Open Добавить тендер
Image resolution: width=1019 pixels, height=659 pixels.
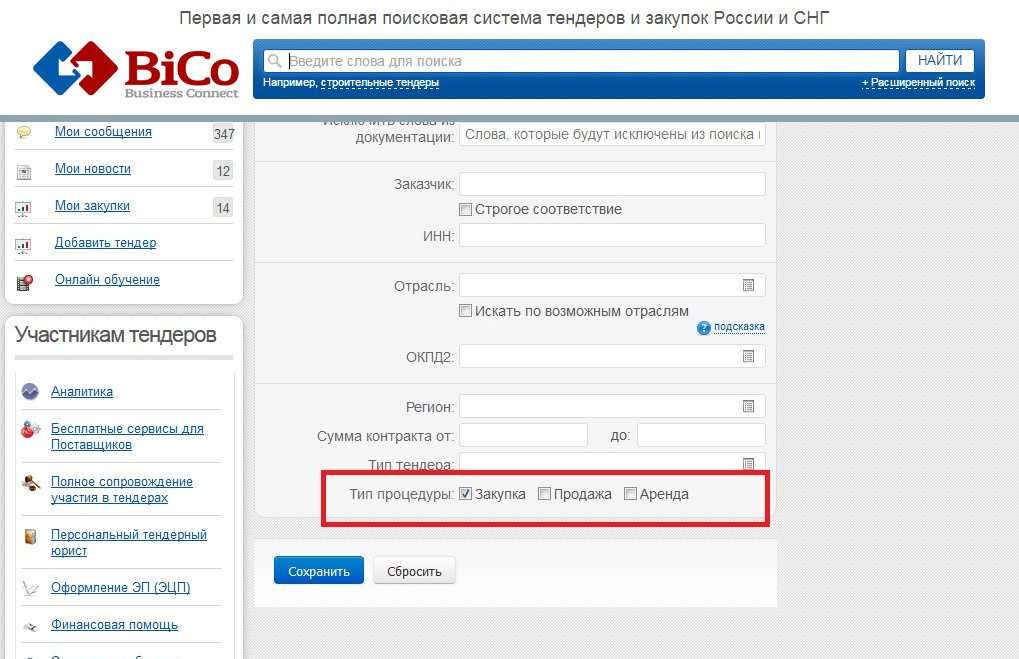coord(105,242)
